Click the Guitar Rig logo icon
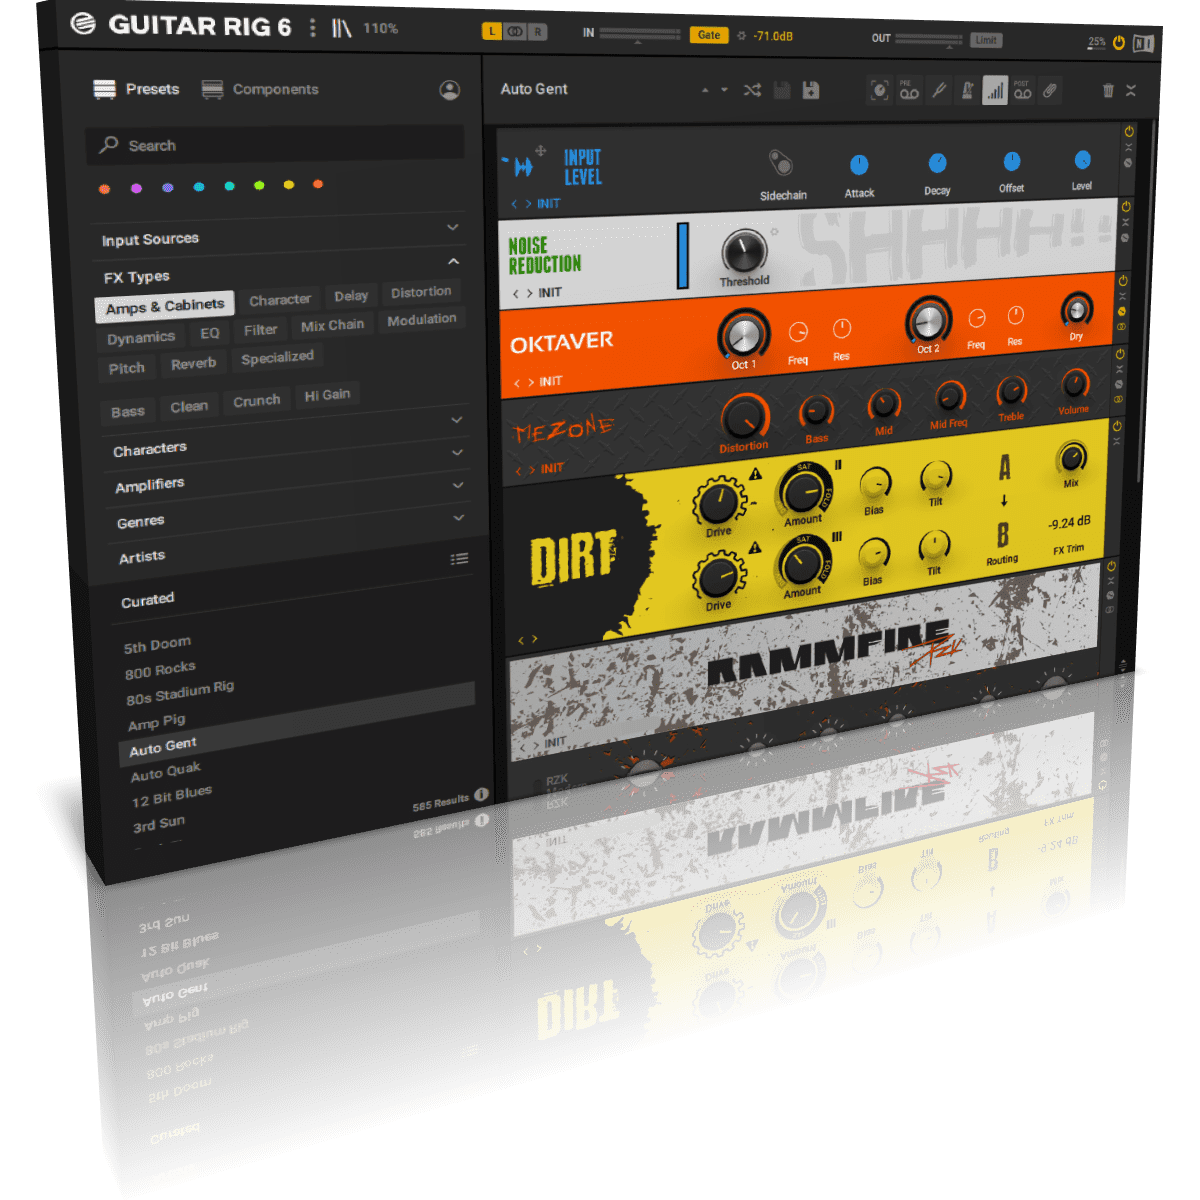The height and width of the screenshot is (1200, 1200). [x=84, y=24]
